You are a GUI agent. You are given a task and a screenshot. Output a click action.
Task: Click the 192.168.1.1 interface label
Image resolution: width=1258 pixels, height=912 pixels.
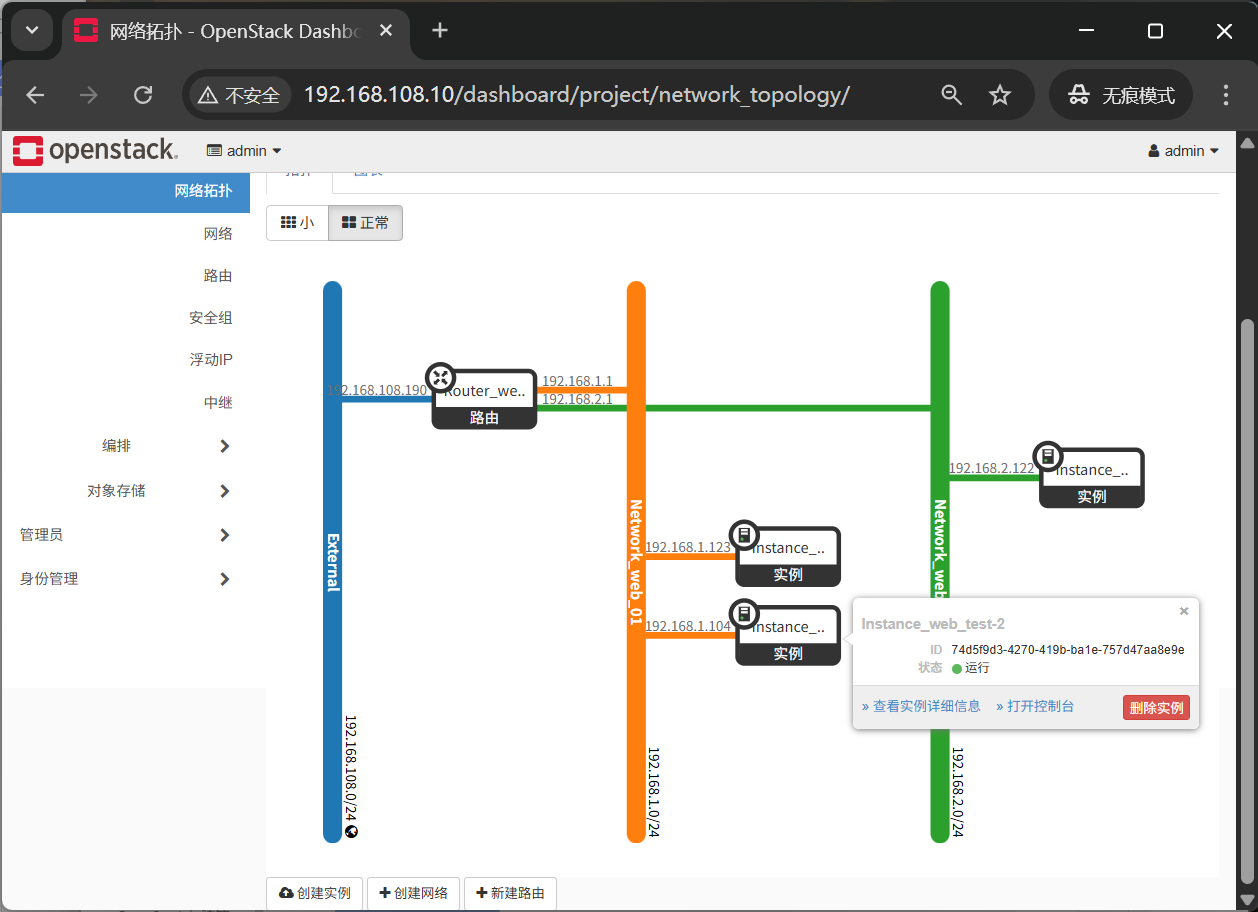point(577,382)
